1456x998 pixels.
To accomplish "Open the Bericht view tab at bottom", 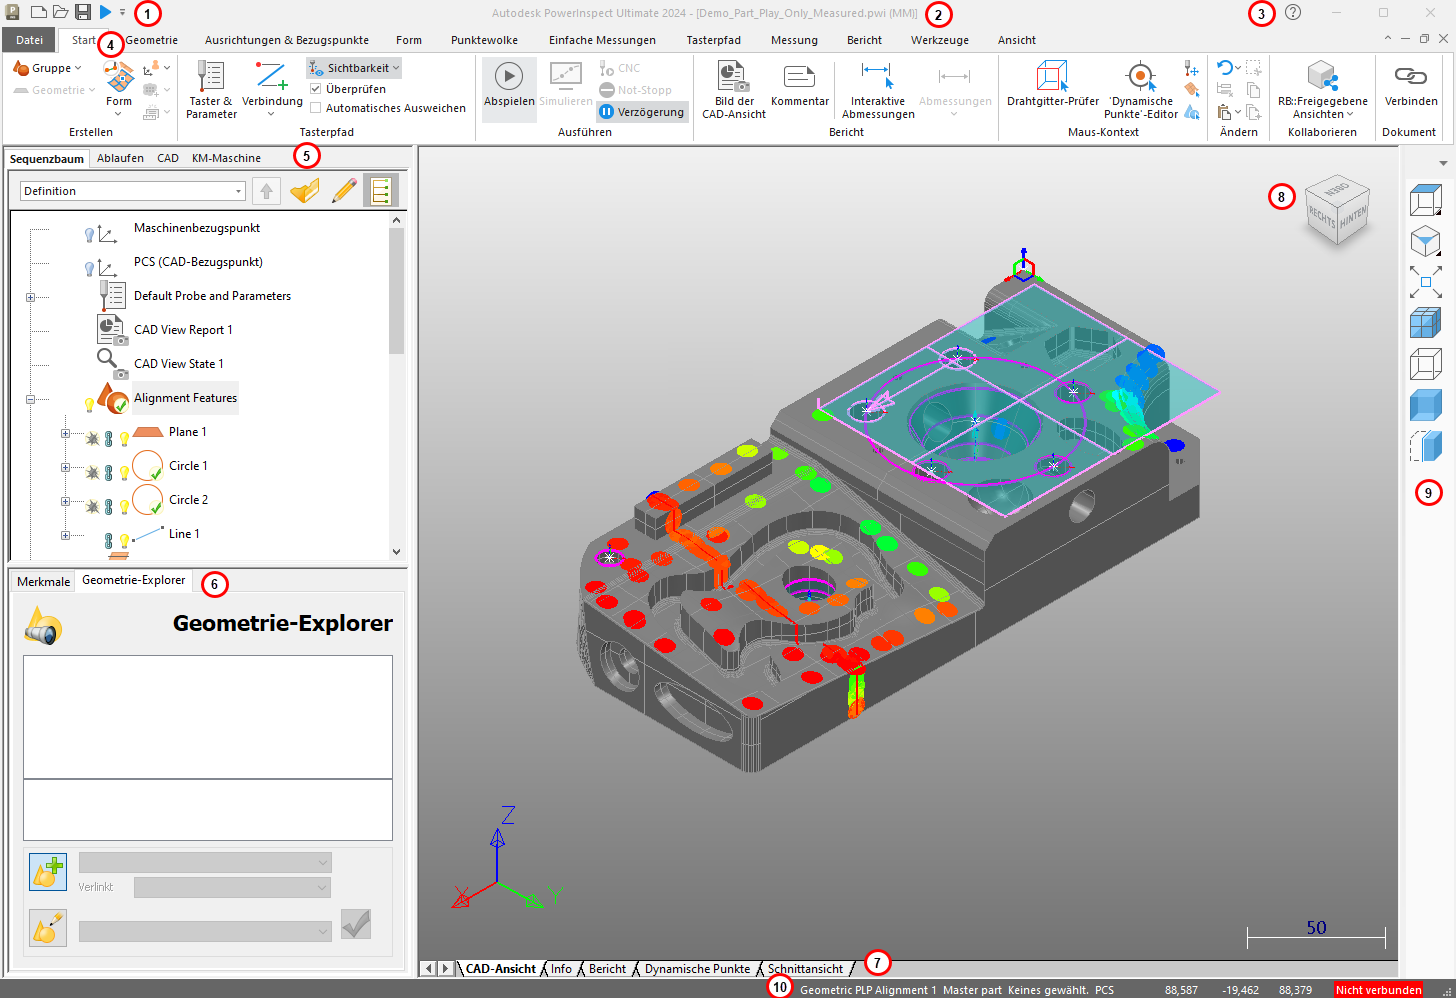I will coord(607,969).
